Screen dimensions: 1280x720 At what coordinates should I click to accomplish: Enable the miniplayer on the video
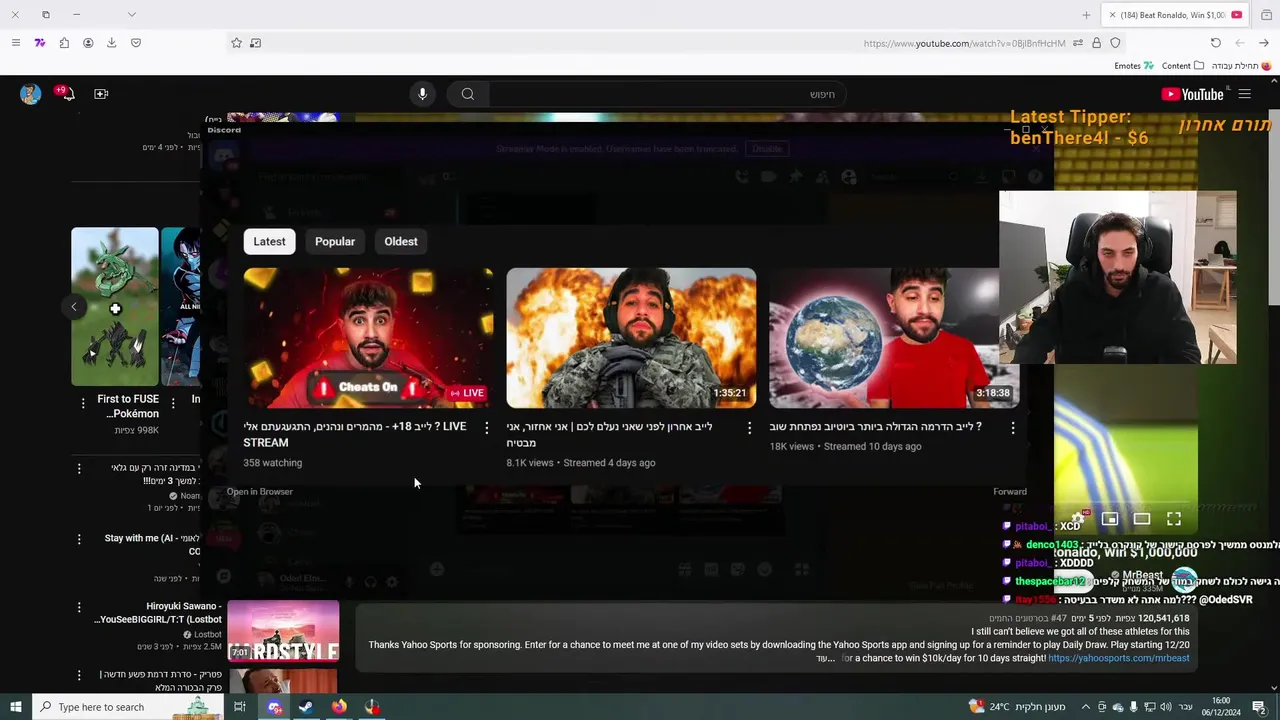1110,519
